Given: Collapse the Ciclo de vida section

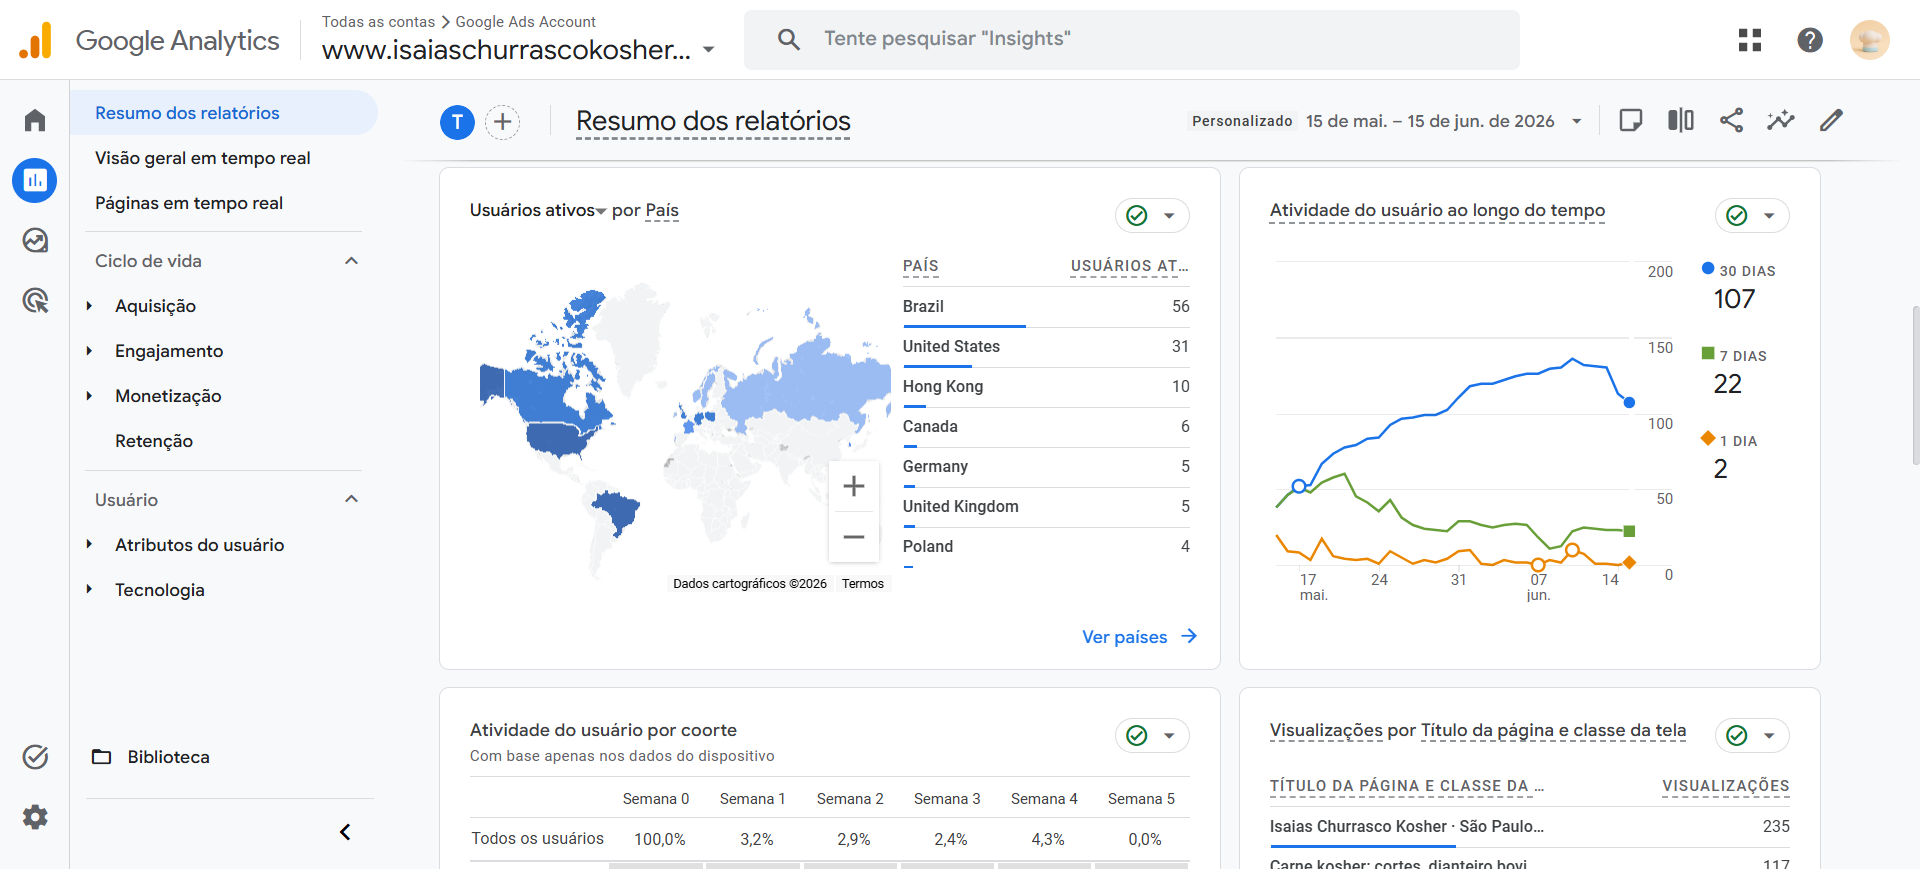Looking at the screenshot, I should [351, 261].
